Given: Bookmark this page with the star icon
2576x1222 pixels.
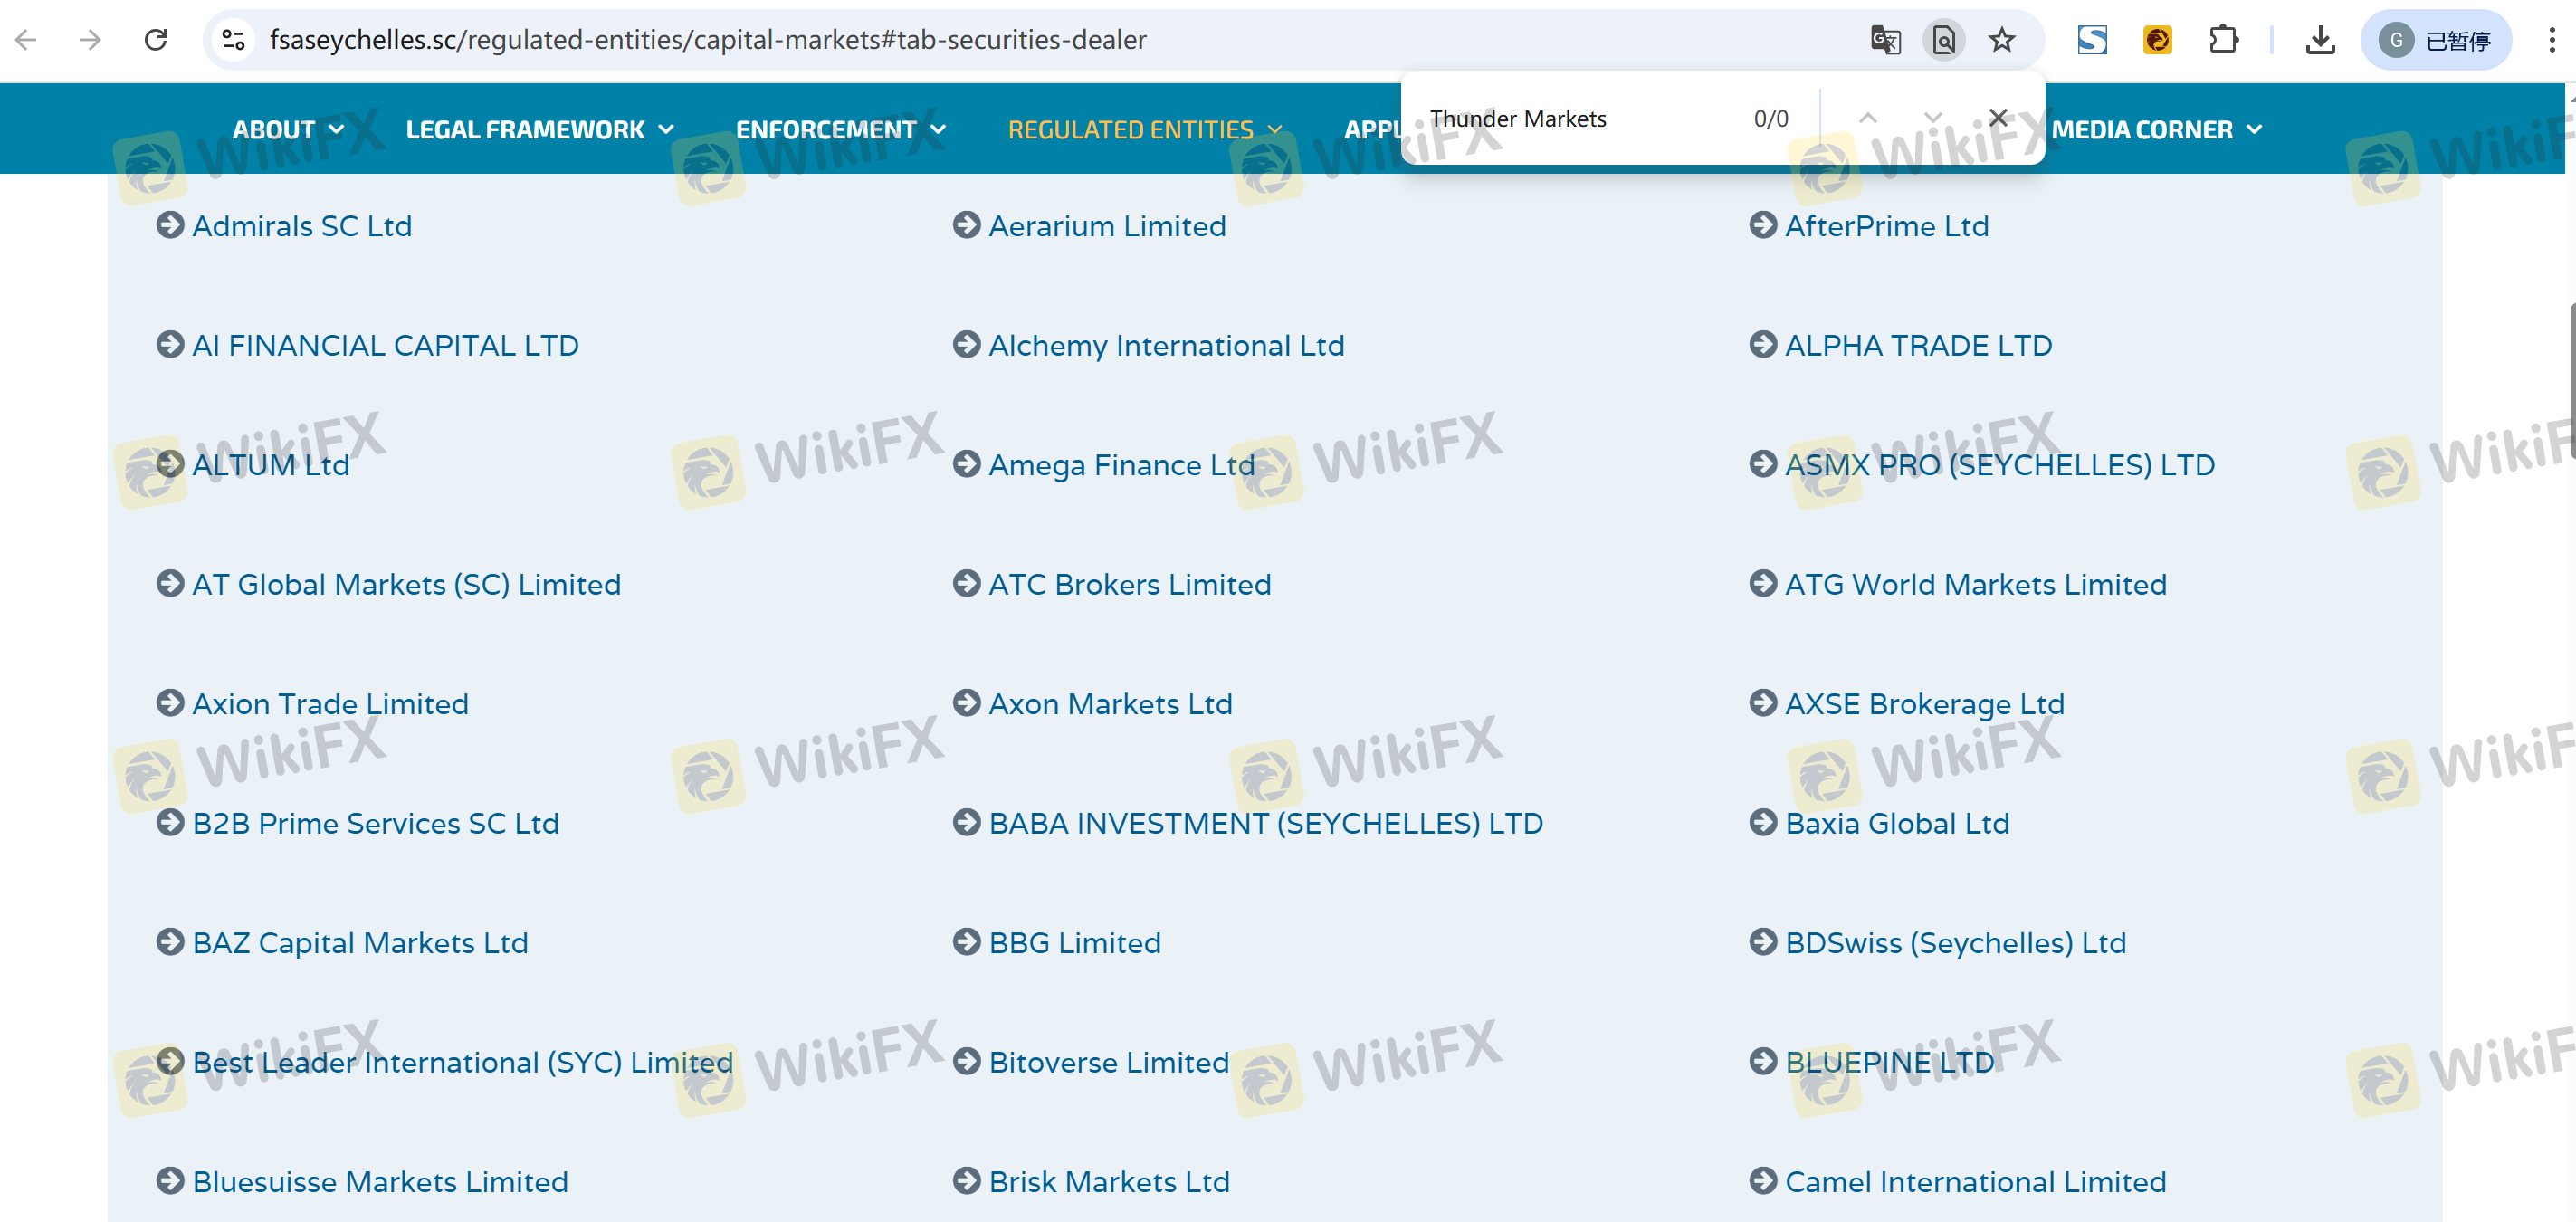Looking at the screenshot, I should [2002, 40].
